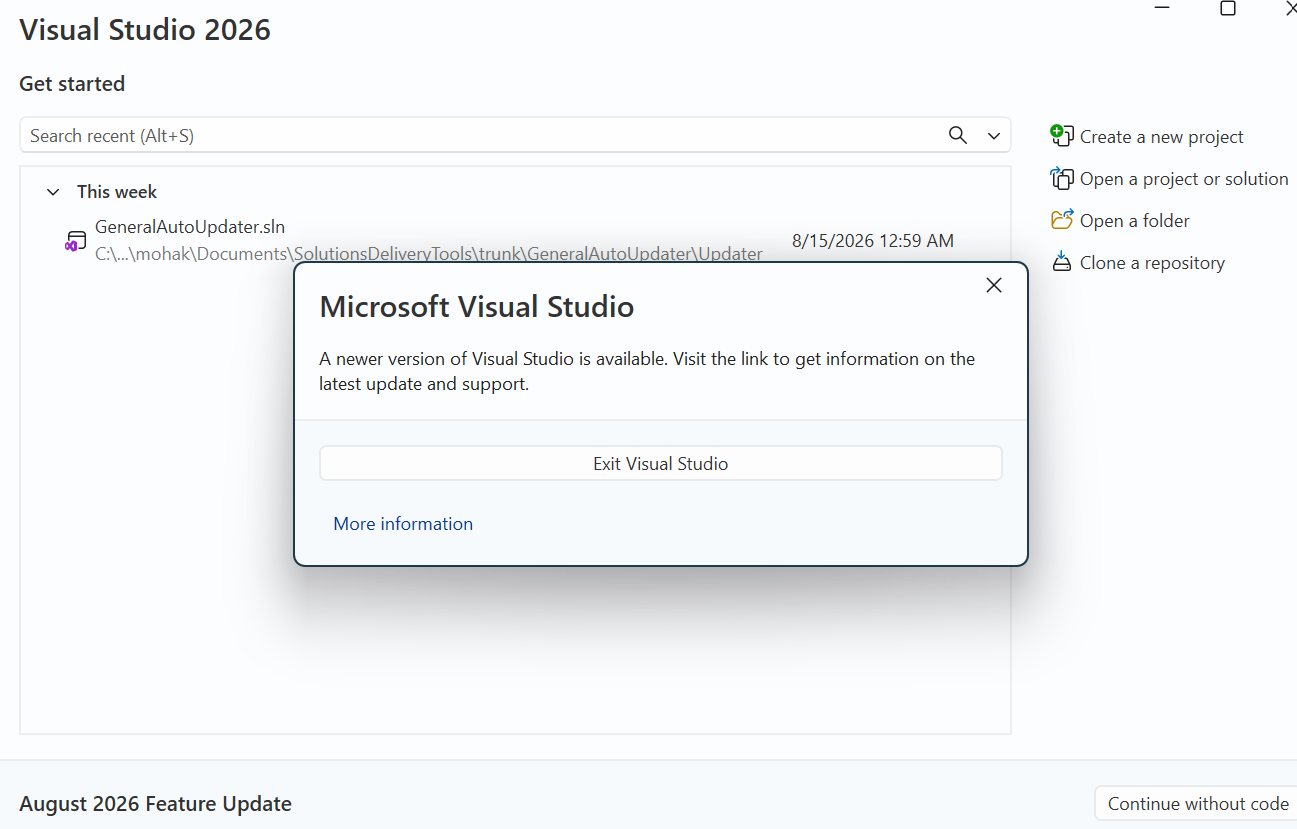1297x829 pixels.
Task: Open GeneralAutoUpdater.sln from recent list
Action: pos(515,240)
